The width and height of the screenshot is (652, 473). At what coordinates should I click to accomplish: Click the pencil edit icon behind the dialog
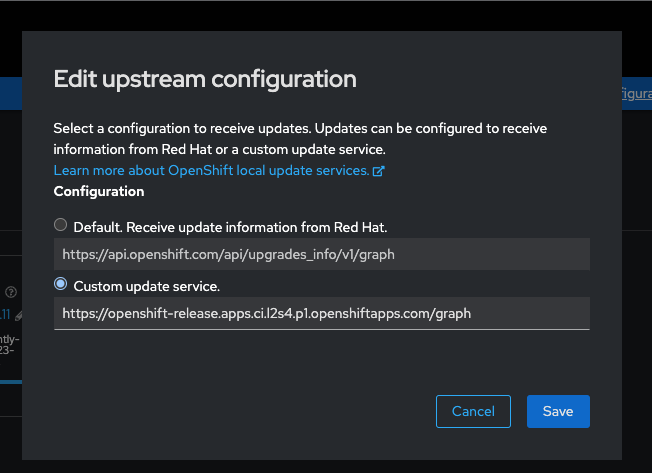point(19,316)
